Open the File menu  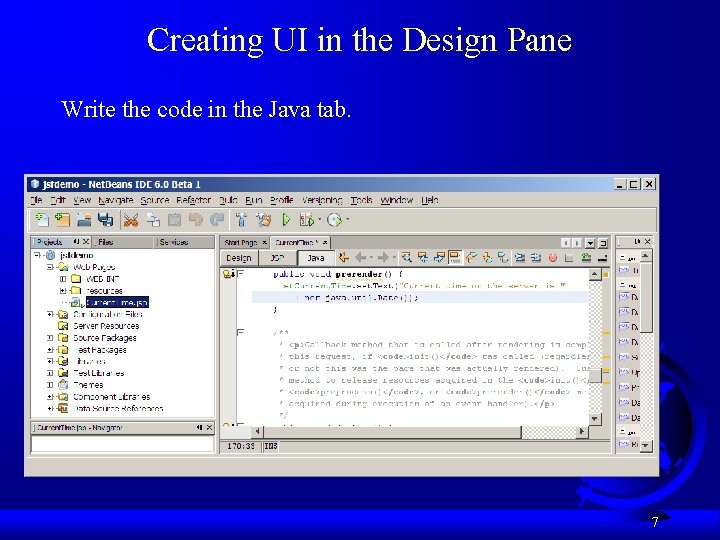coord(36,200)
